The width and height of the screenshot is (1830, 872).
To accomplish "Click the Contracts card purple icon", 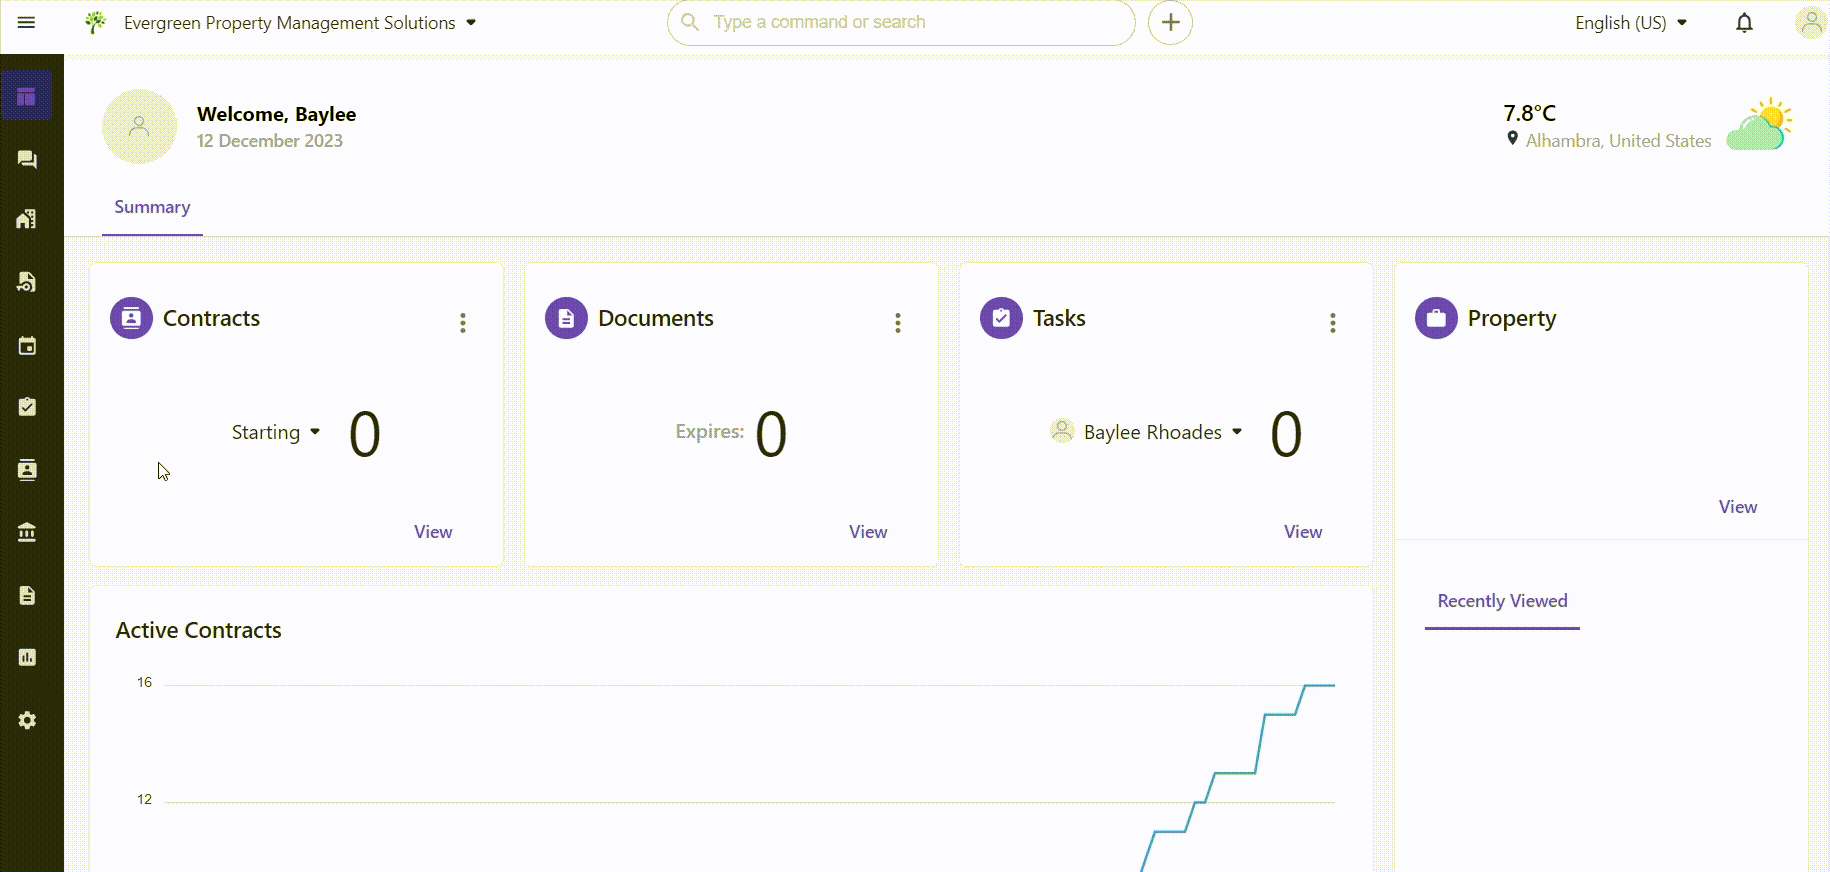I will pyautogui.click(x=131, y=318).
